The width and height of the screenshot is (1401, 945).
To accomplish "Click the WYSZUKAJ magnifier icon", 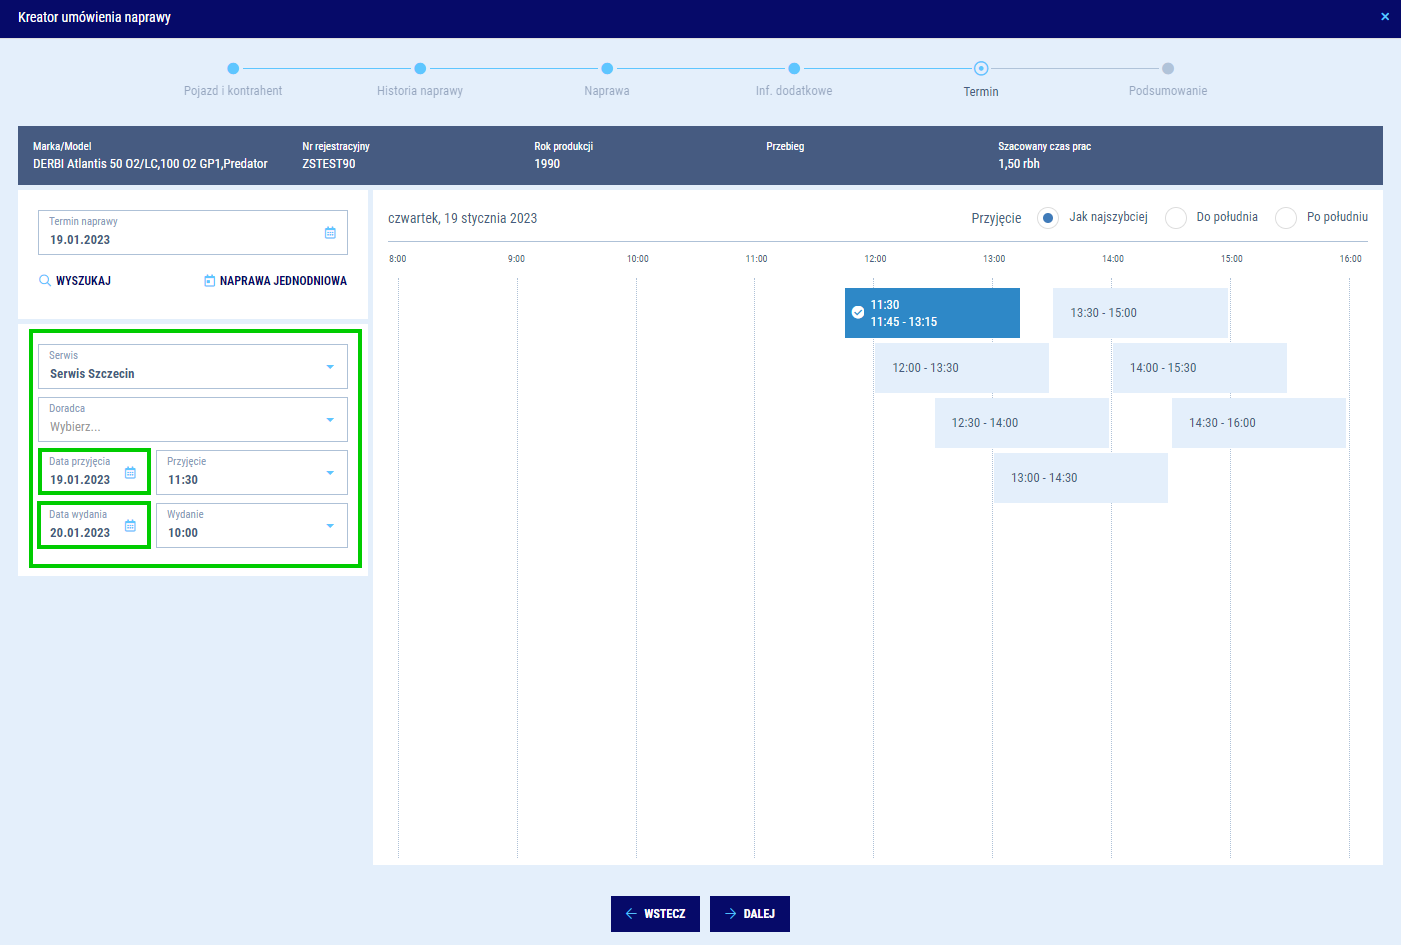I will pyautogui.click(x=45, y=281).
